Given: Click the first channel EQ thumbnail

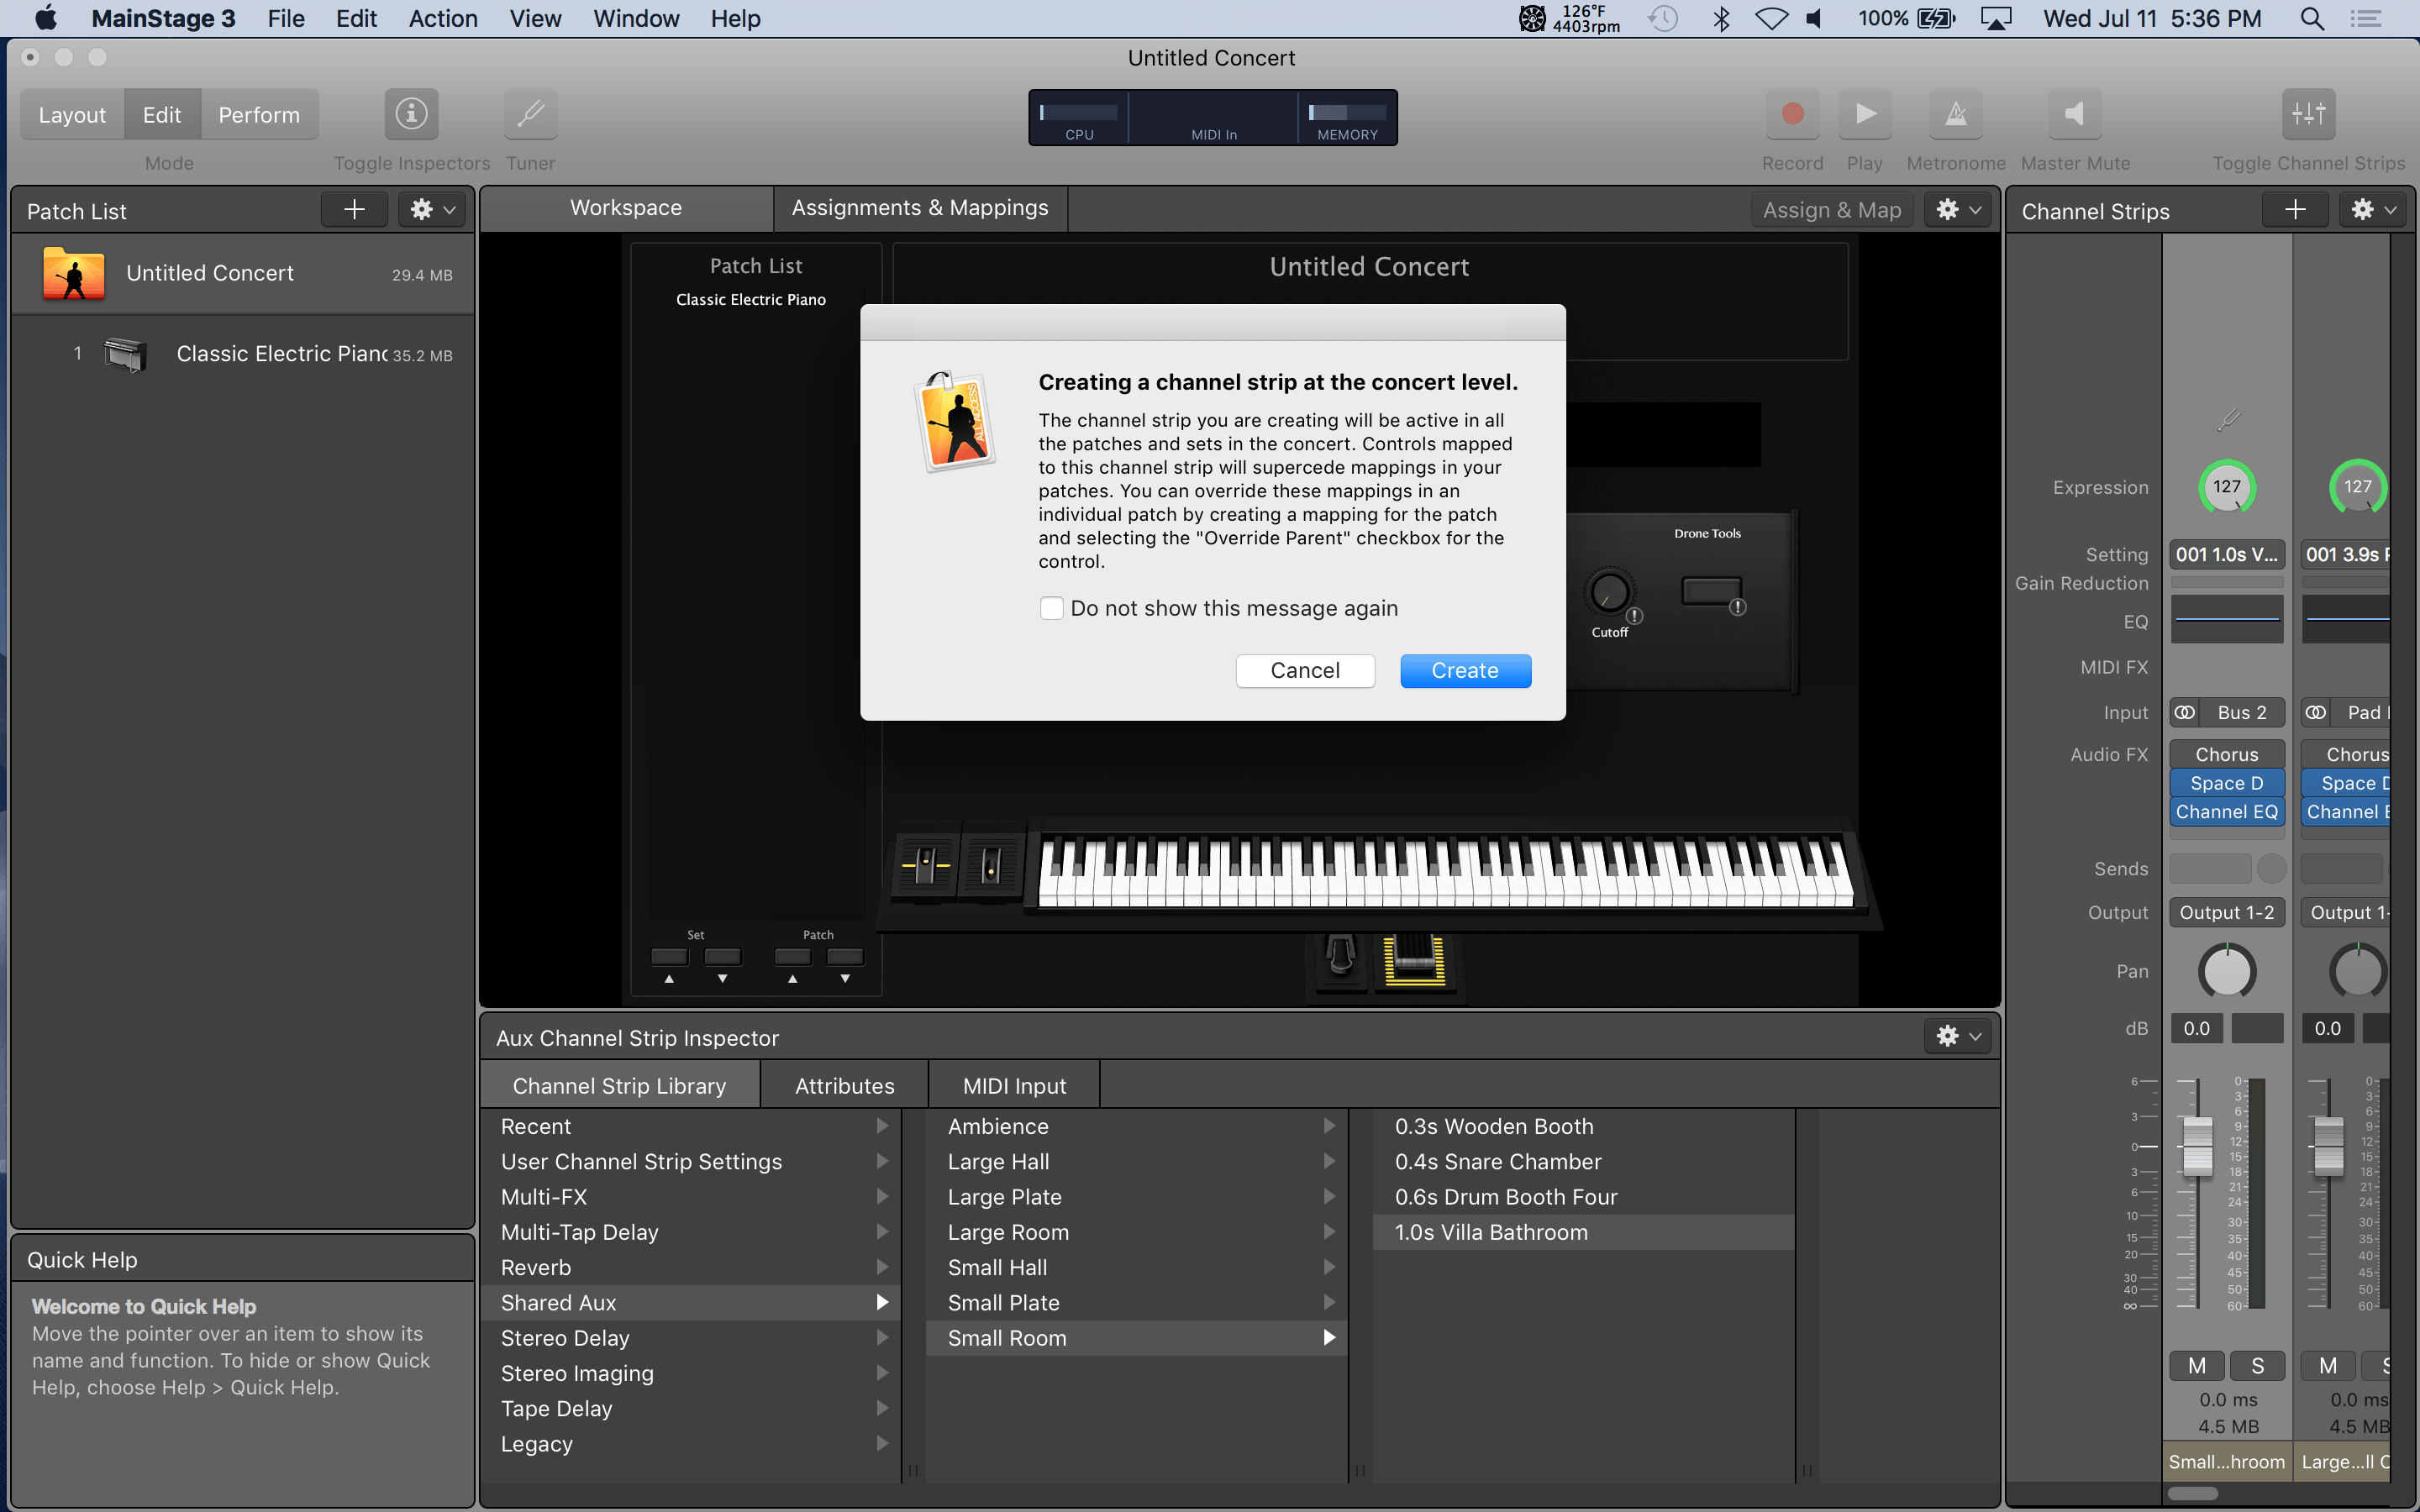Looking at the screenshot, I should [2227, 619].
